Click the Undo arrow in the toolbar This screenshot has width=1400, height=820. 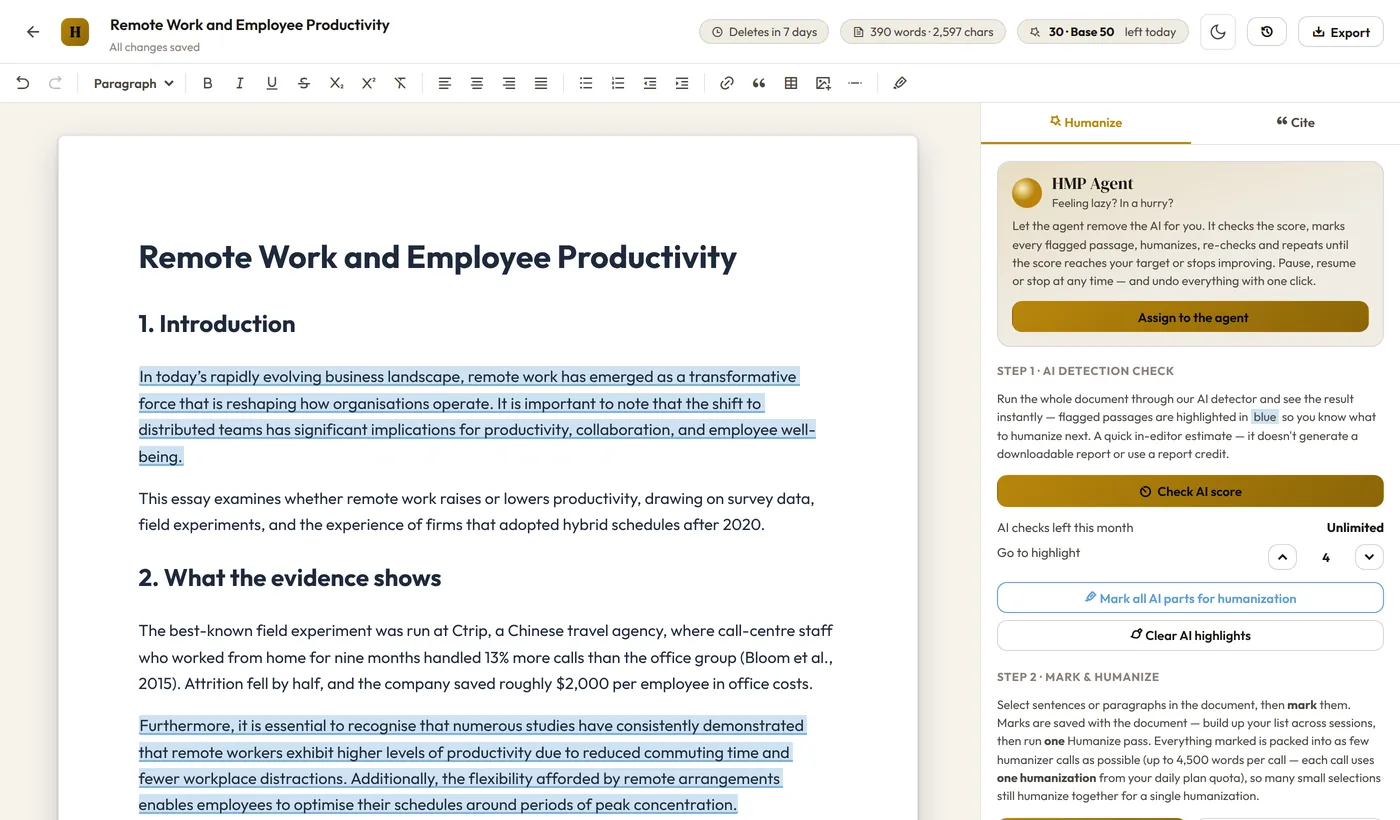(23, 84)
